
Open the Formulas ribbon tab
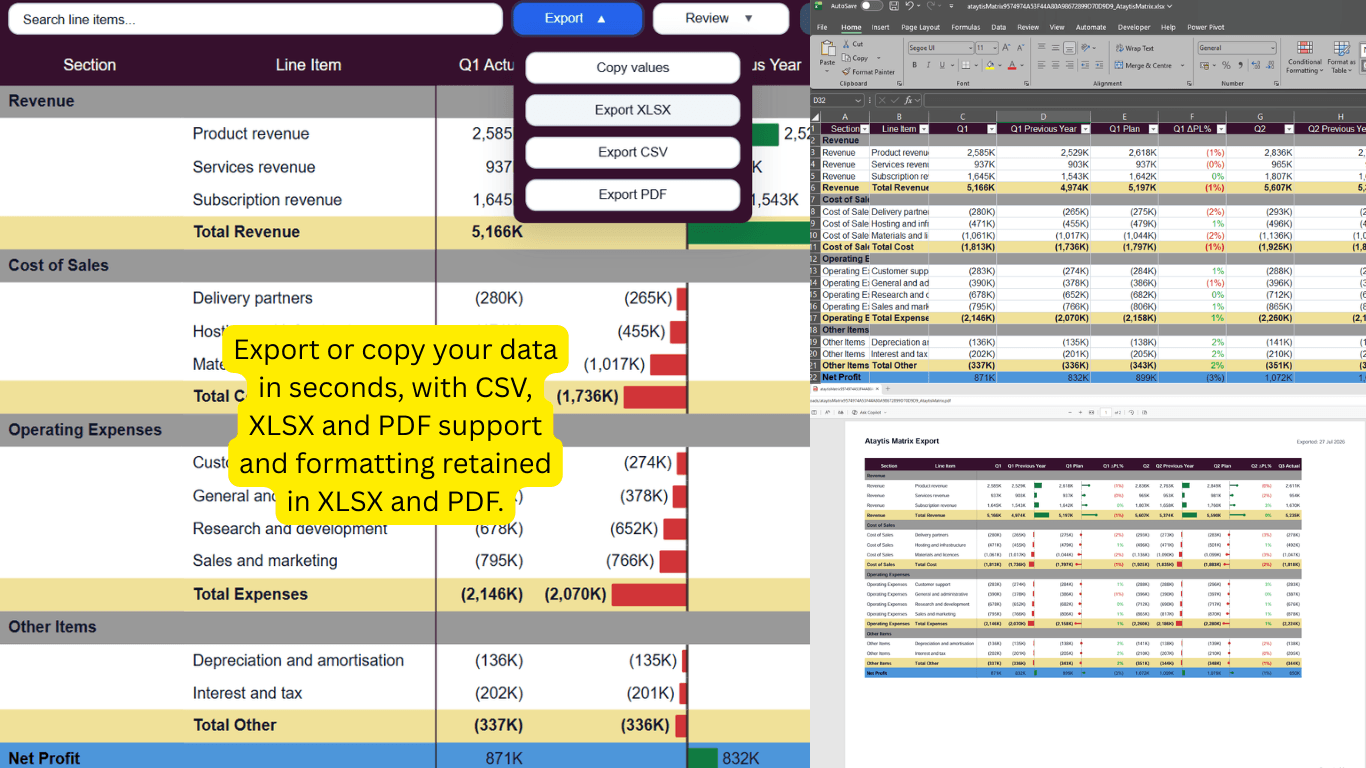click(966, 27)
